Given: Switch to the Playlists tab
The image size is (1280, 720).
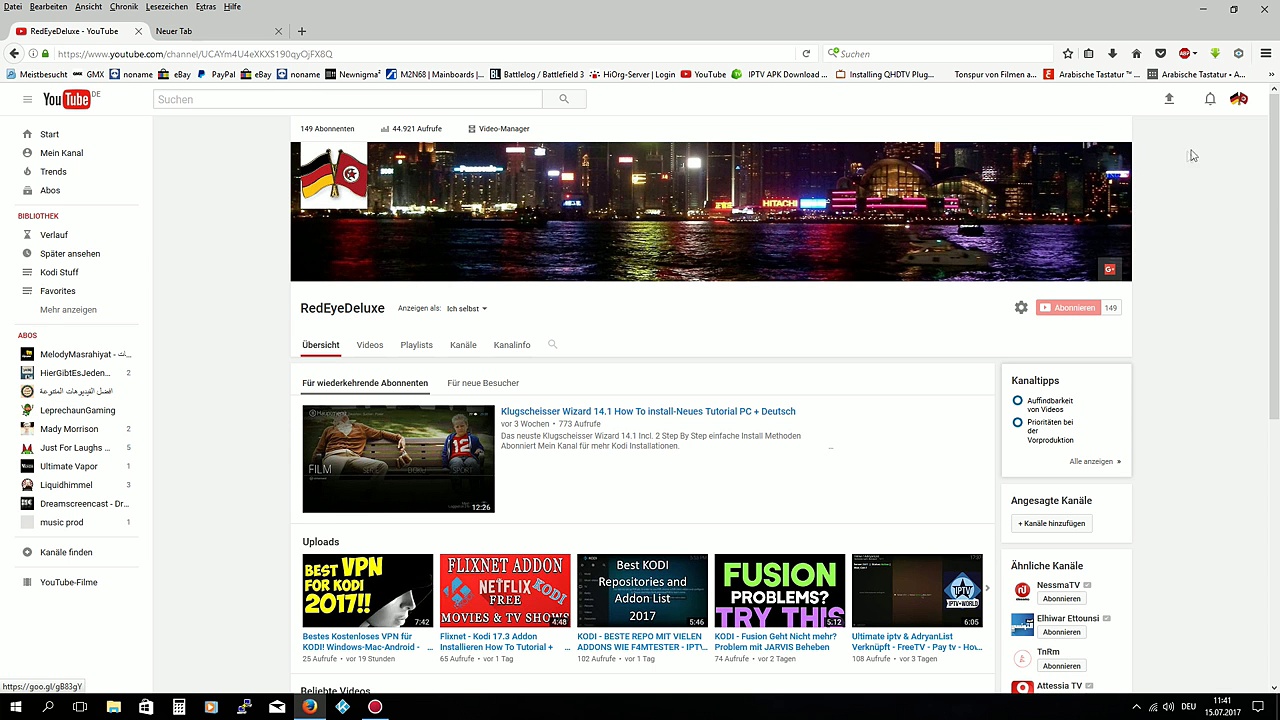Looking at the screenshot, I should [416, 345].
